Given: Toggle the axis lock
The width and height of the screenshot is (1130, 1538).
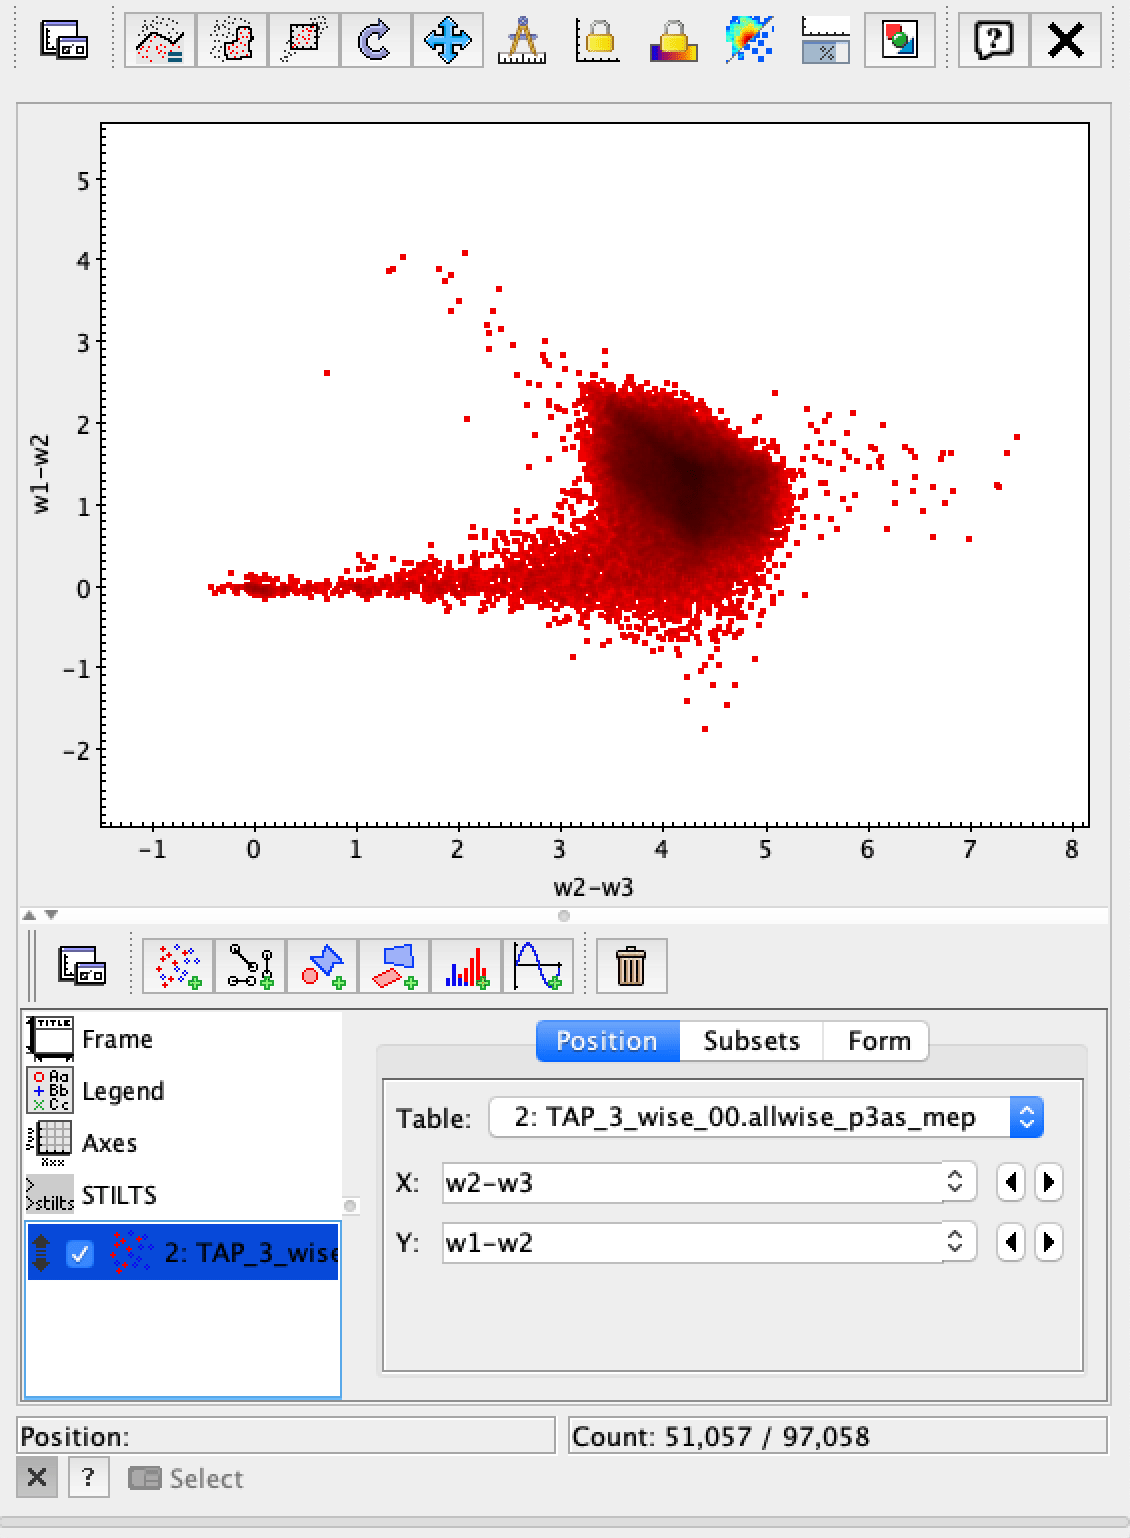Looking at the screenshot, I should [x=598, y=40].
